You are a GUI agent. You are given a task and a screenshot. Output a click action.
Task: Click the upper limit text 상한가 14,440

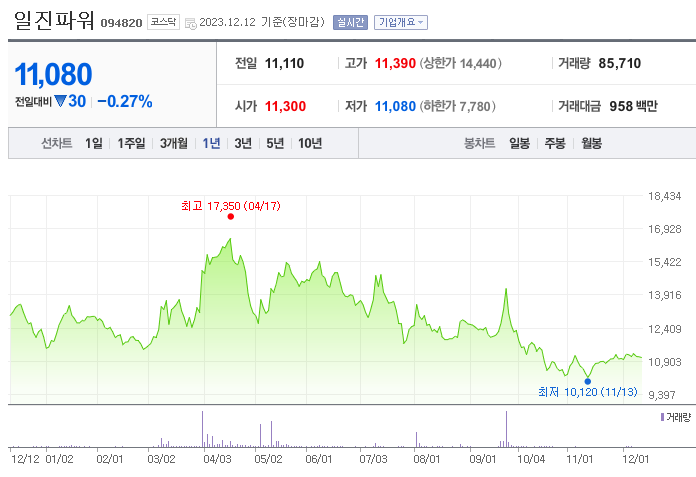click(460, 63)
